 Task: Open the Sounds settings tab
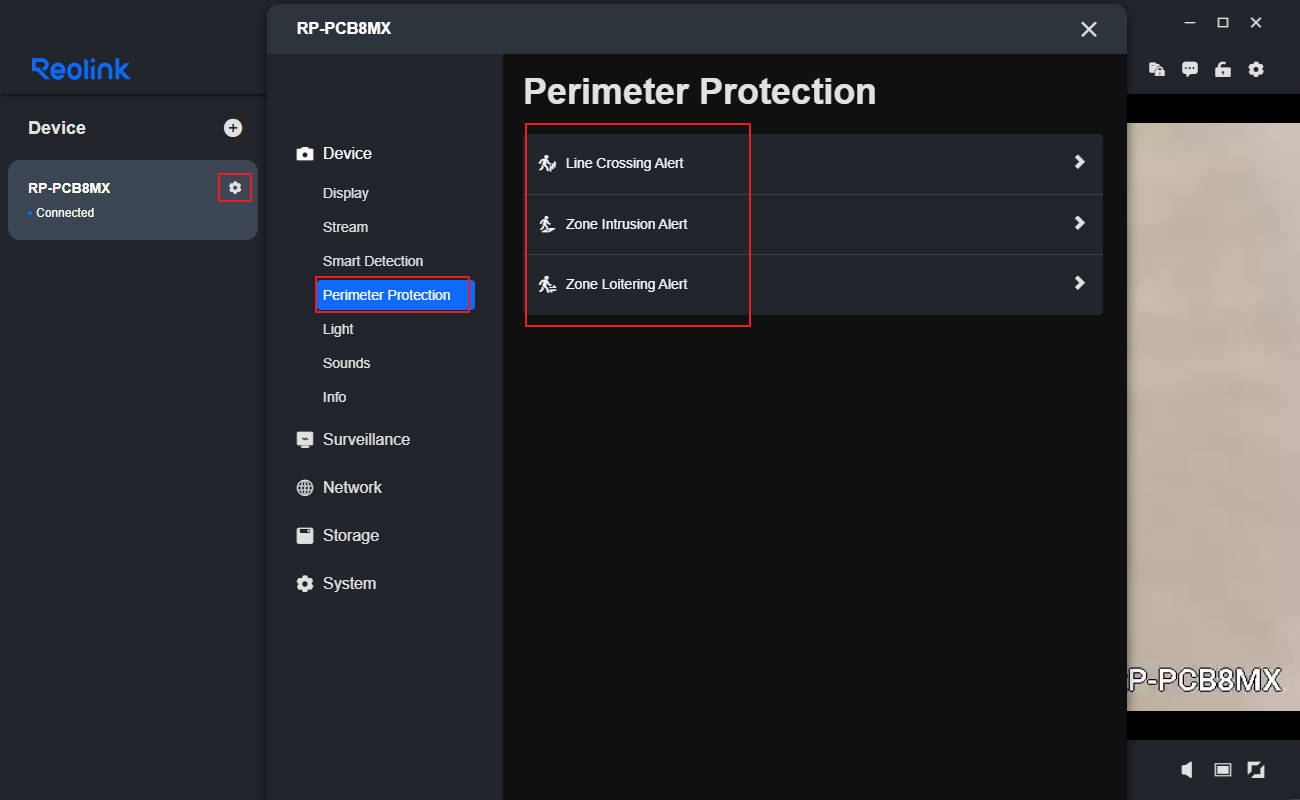click(x=346, y=363)
